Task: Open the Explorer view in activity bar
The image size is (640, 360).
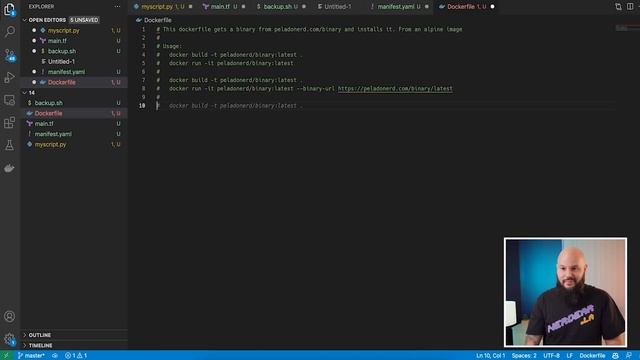Action: pyautogui.click(x=9, y=9)
